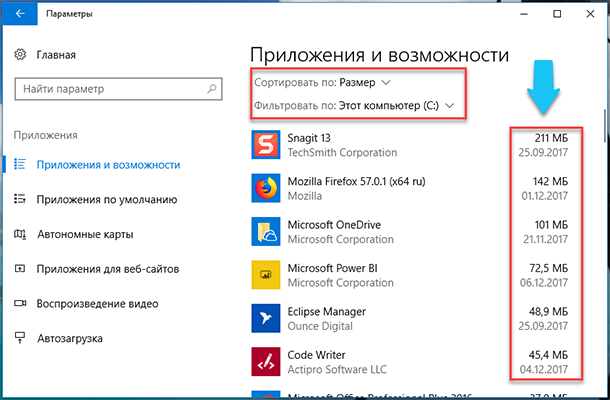The image size is (610, 400).
Task: Maximize the Параметры window
Action: tap(557, 14)
